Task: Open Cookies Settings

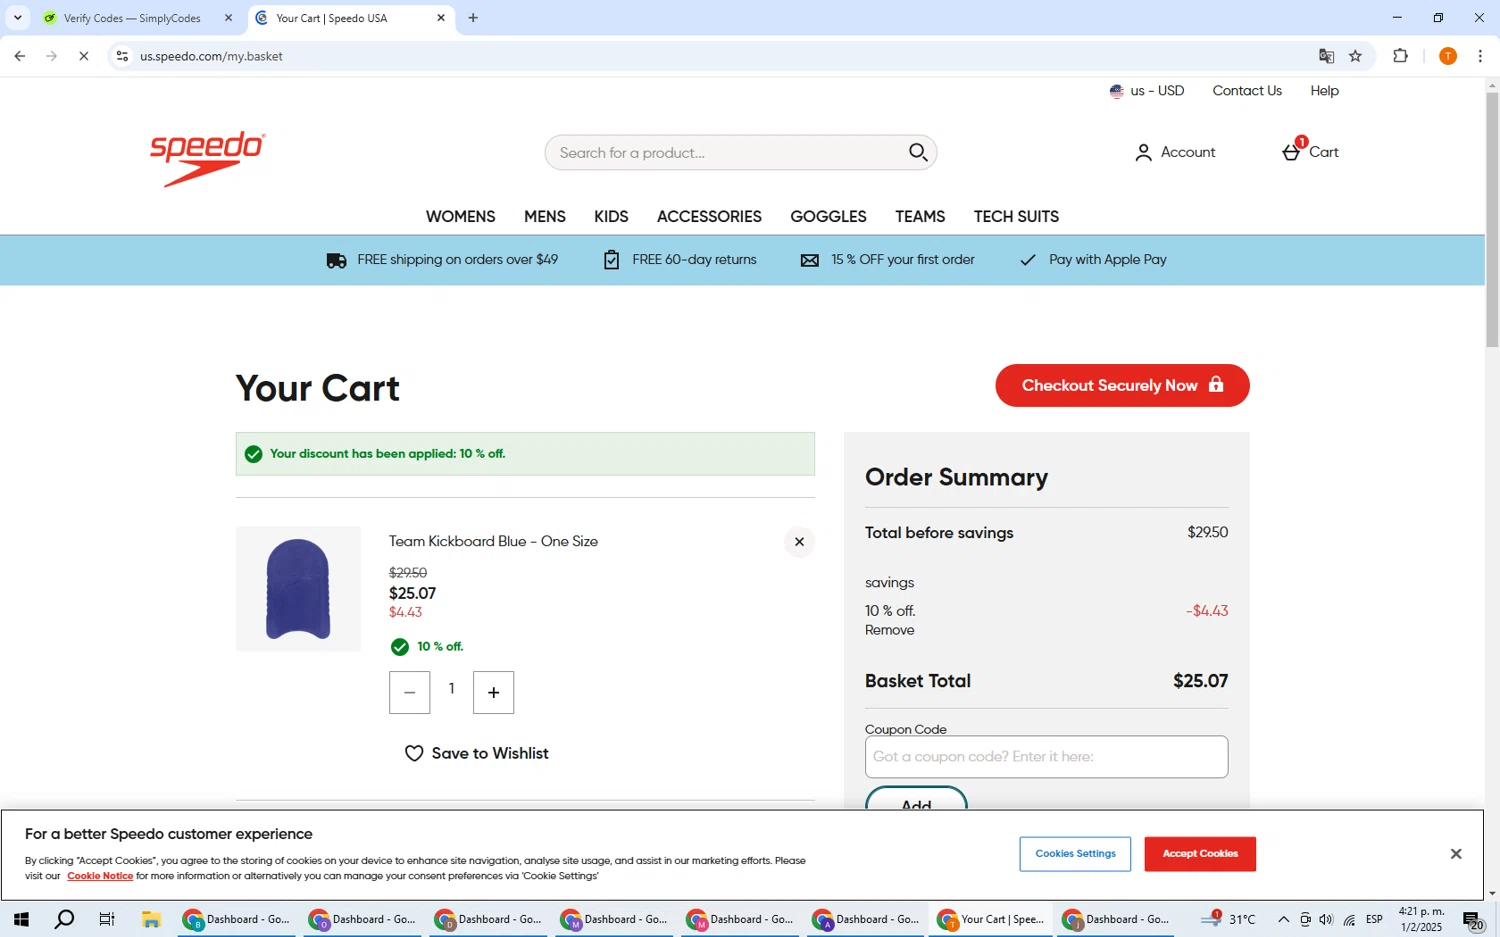Action: (1075, 854)
